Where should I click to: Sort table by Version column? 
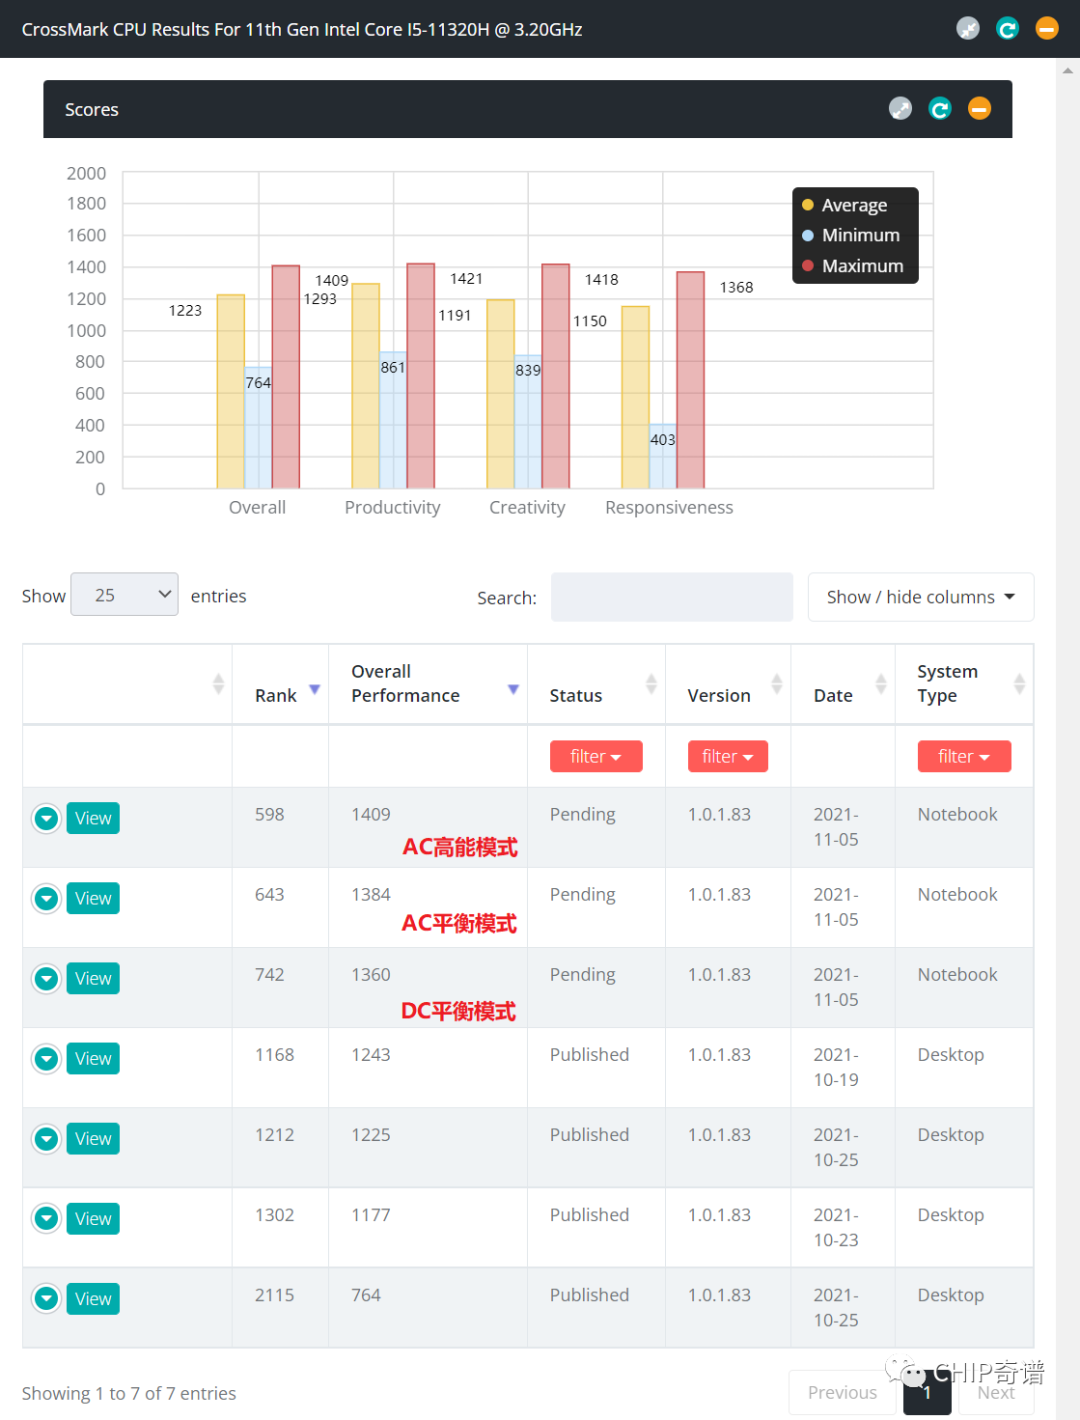[x=728, y=685]
